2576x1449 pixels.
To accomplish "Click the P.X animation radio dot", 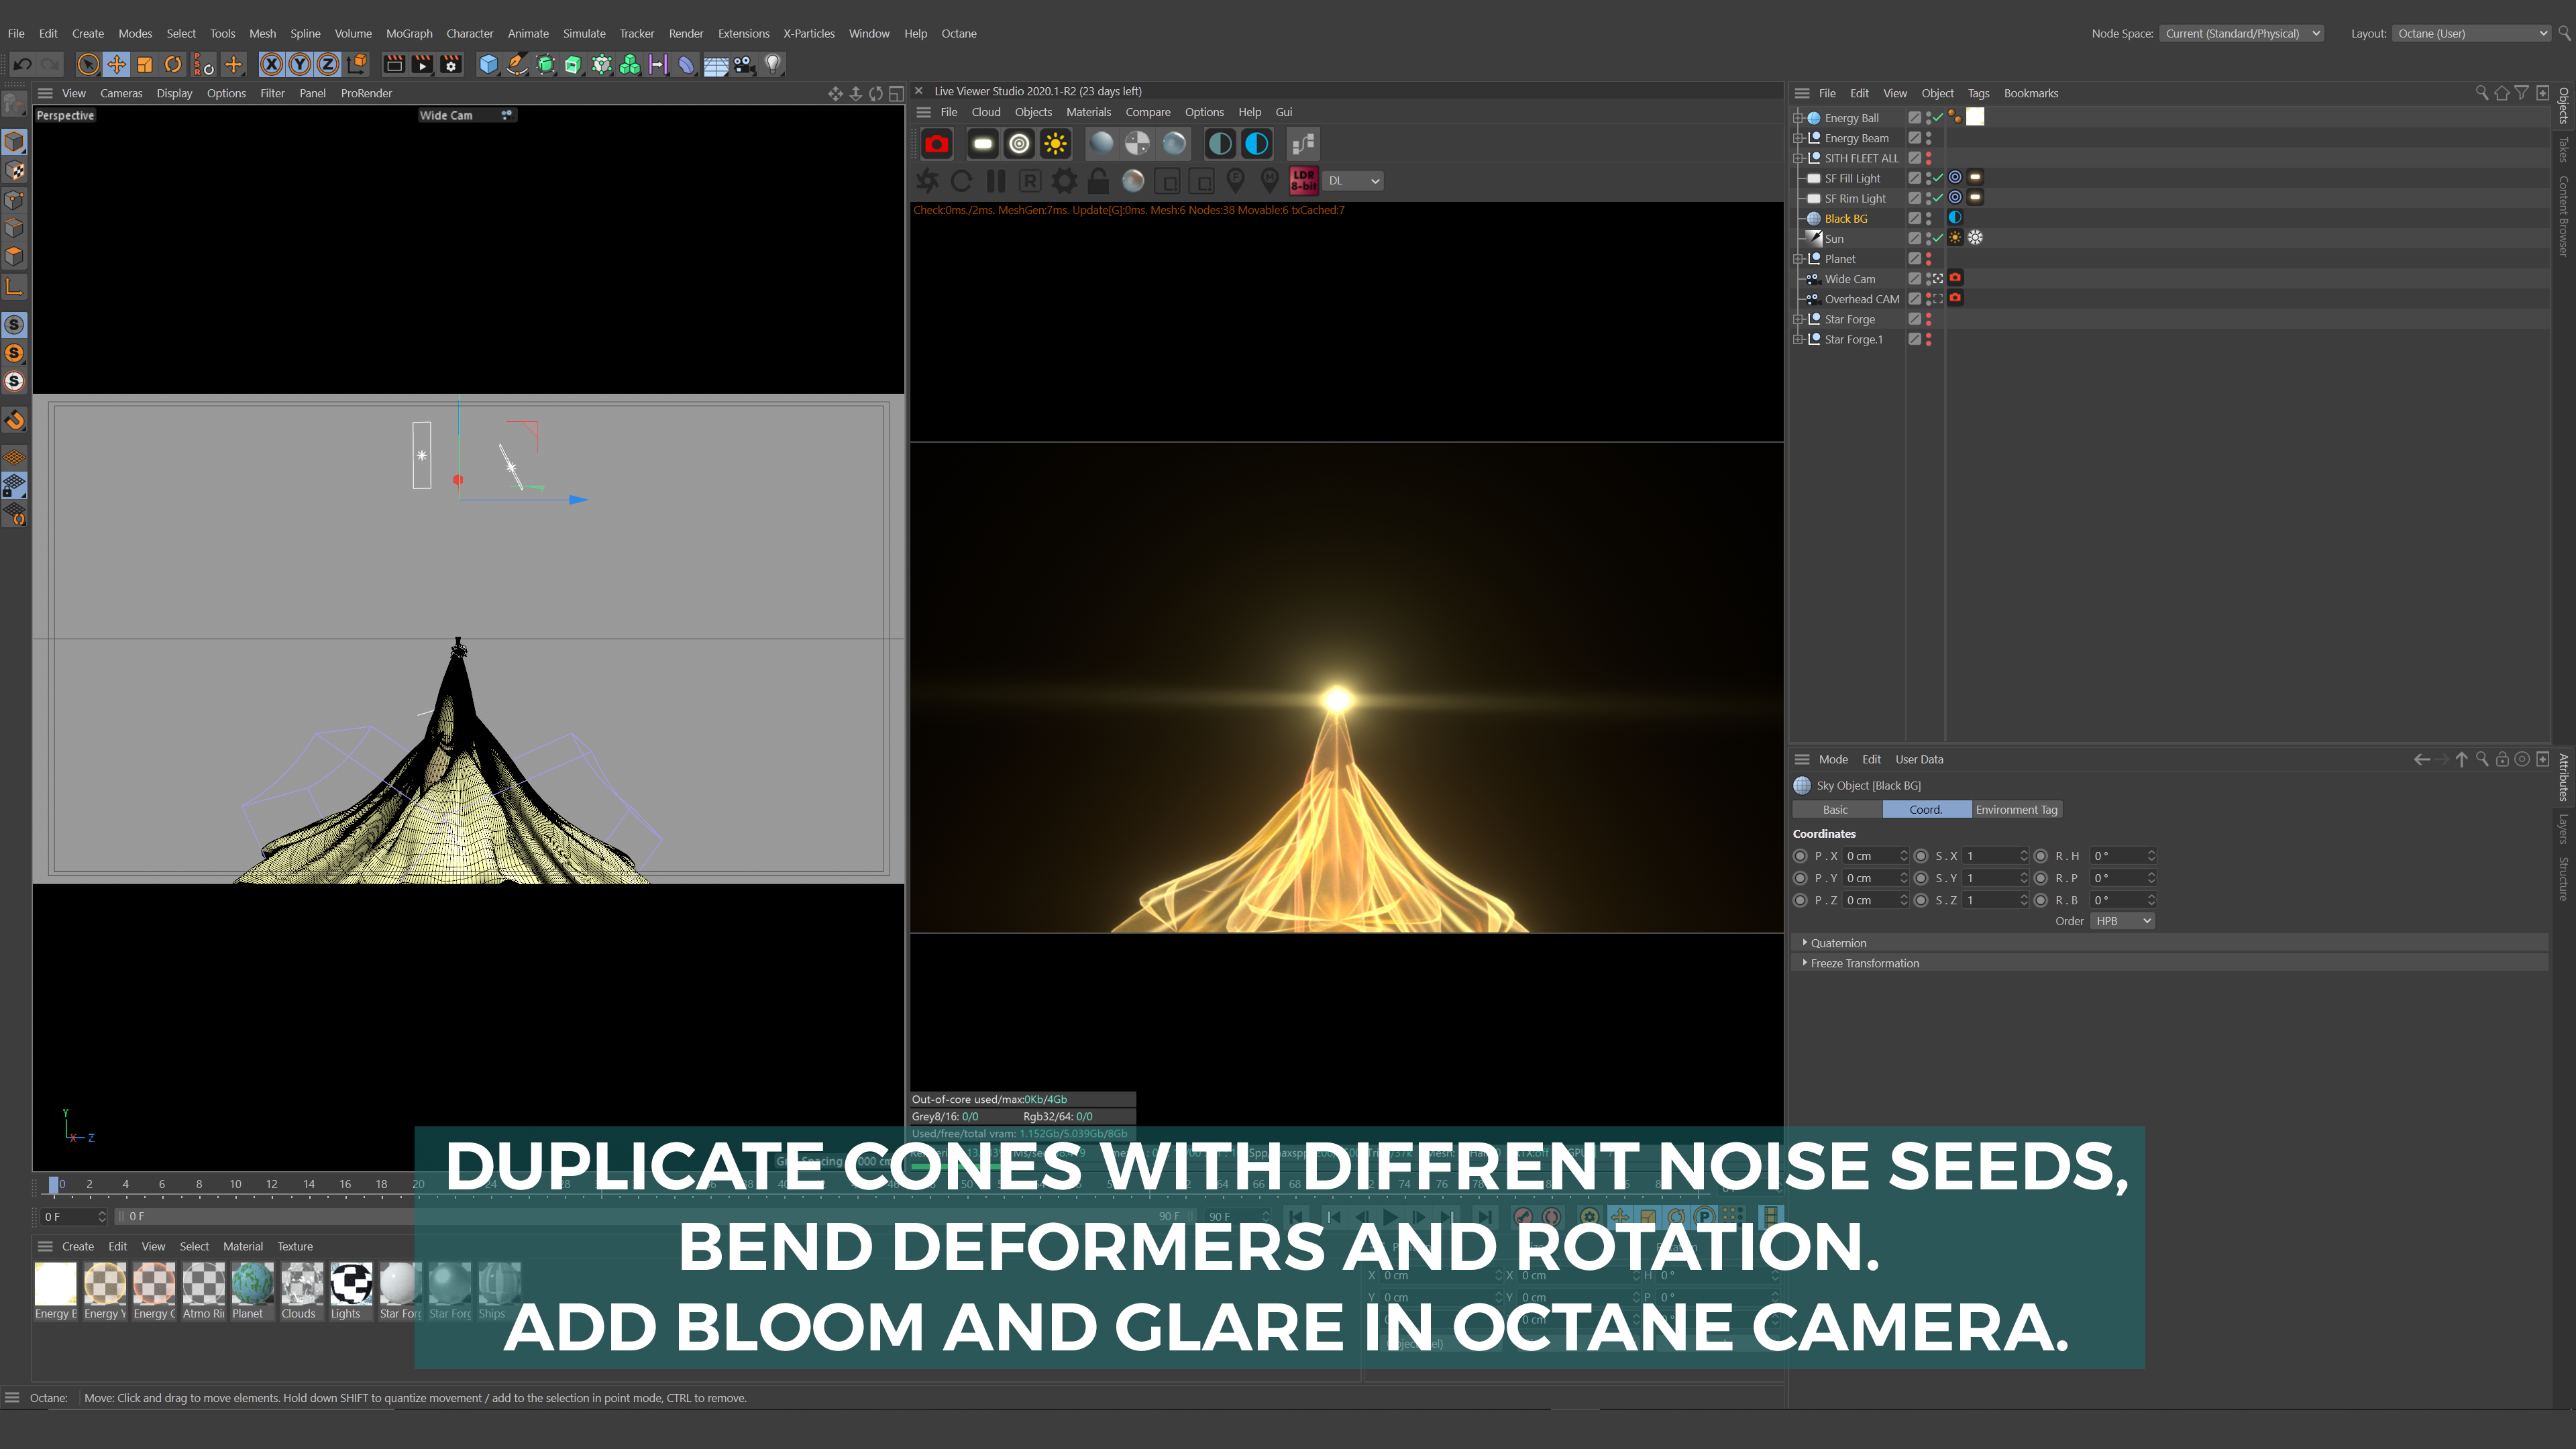I will tap(1800, 856).
